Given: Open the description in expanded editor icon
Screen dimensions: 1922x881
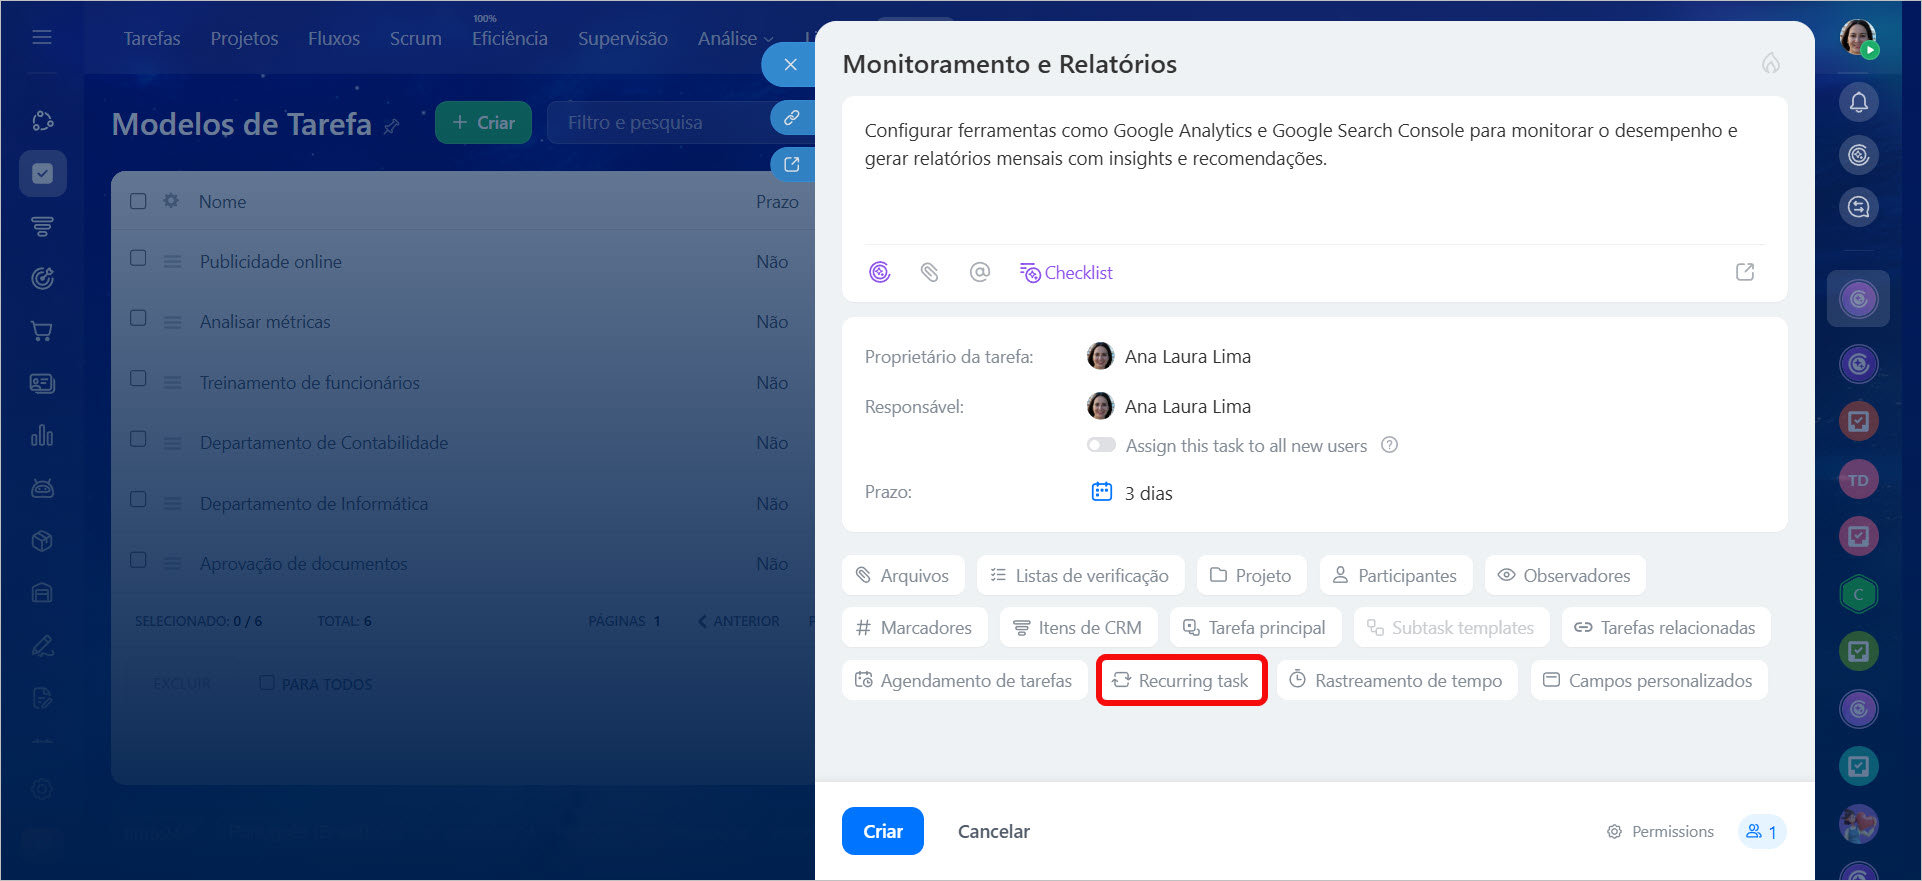Looking at the screenshot, I should point(1744,272).
